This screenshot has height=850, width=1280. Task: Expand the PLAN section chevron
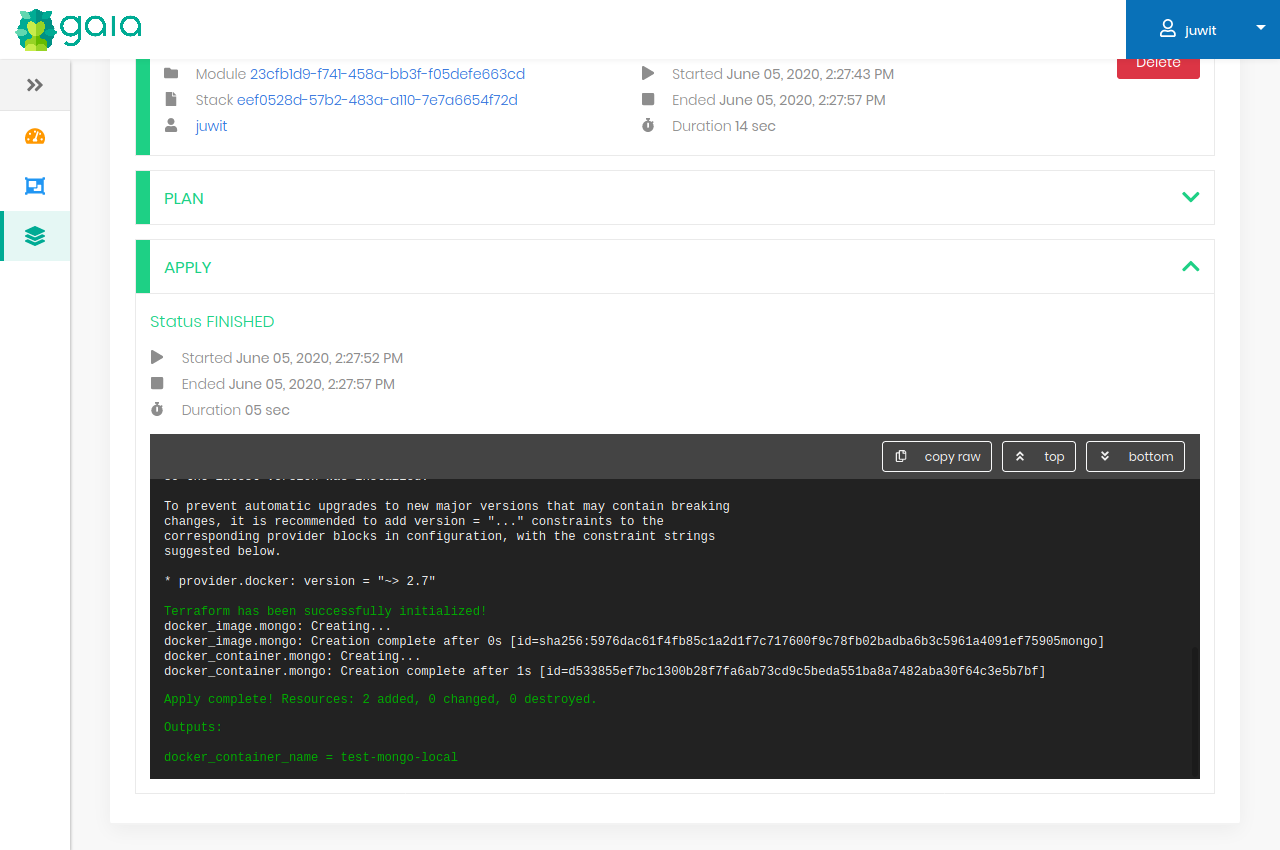(1190, 197)
